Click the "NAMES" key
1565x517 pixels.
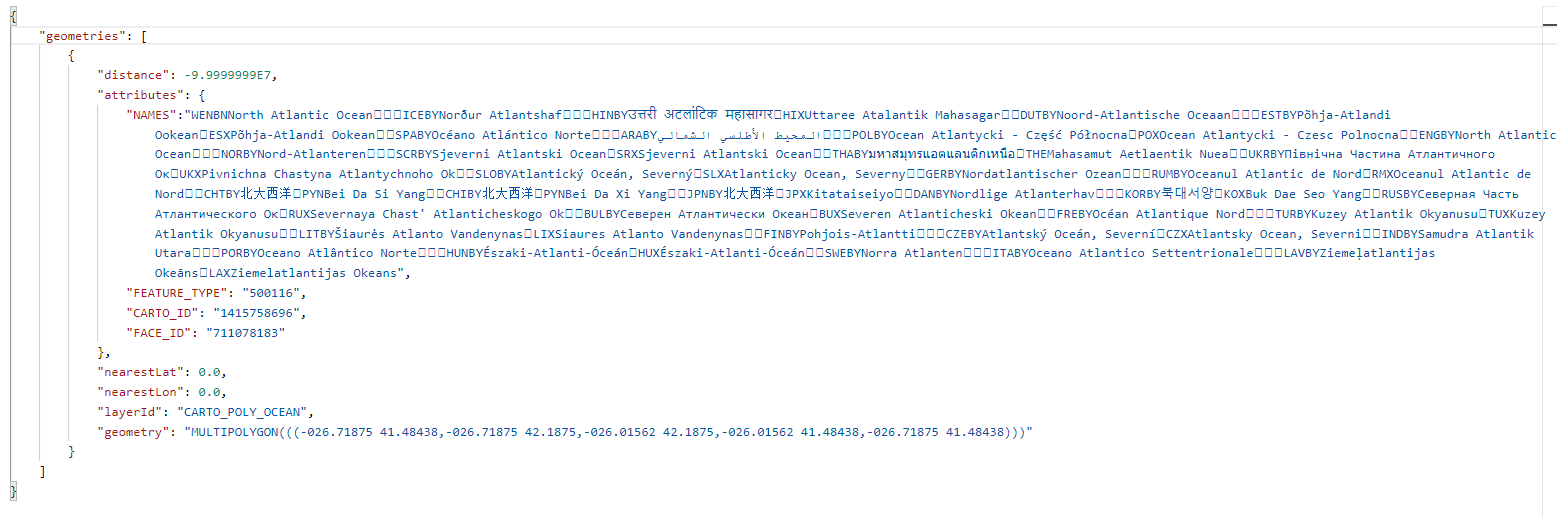tap(151, 115)
